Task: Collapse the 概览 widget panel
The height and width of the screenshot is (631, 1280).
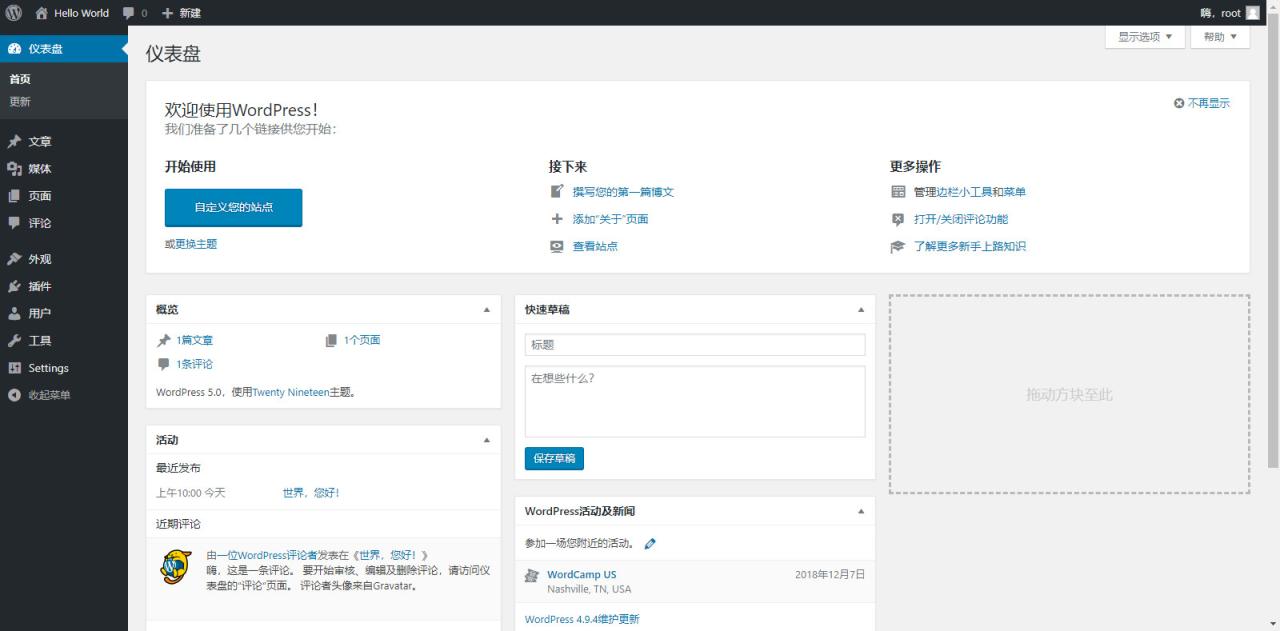Action: (x=487, y=310)
